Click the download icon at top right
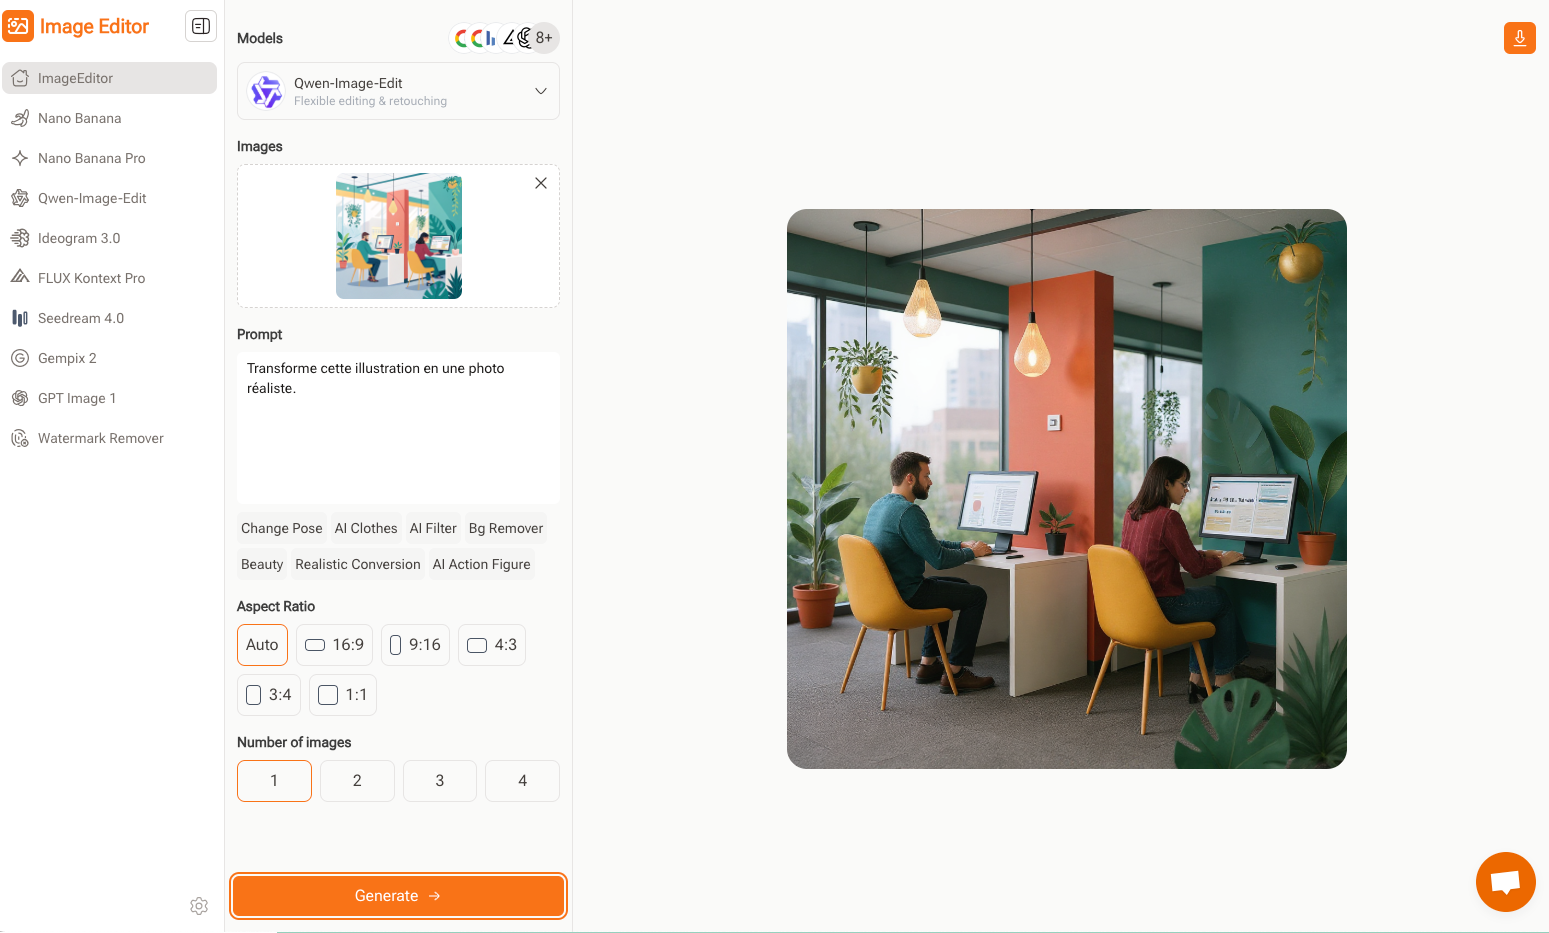 pos(1519,38)
